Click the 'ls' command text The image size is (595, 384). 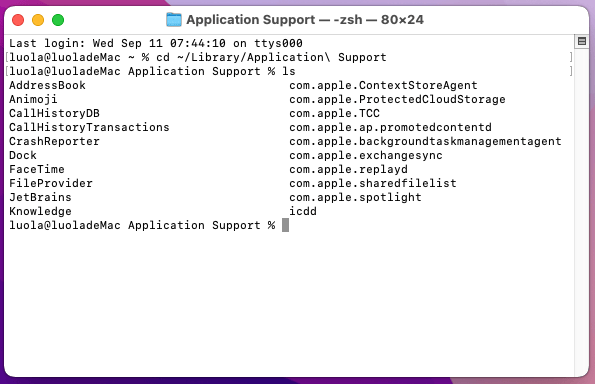coord(288,71)
